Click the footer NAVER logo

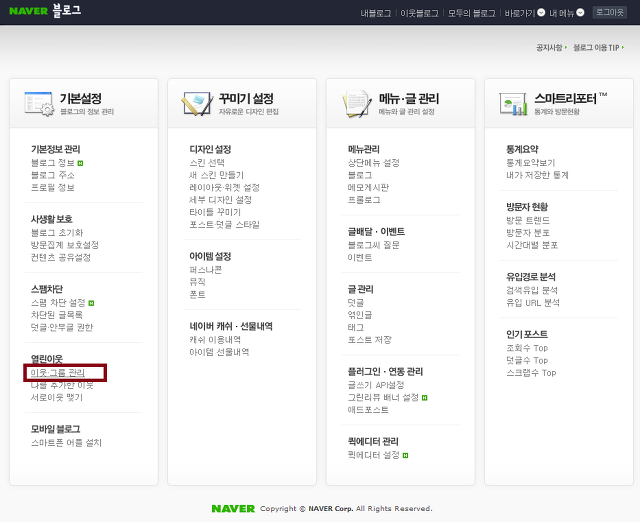point(233,509)
